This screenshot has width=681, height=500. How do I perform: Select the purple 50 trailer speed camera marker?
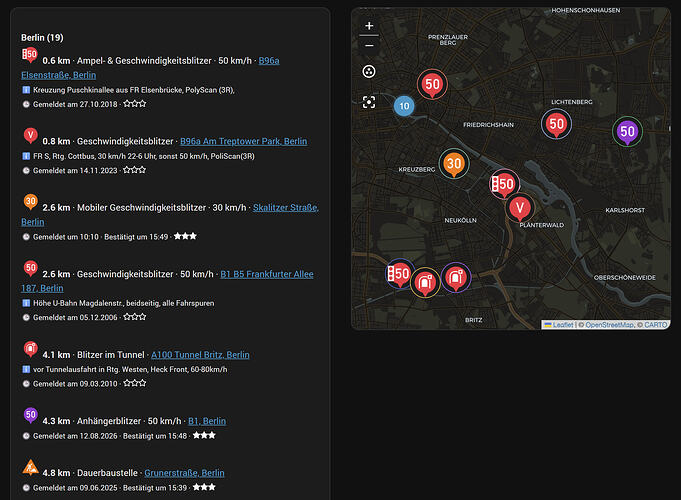[x=627, y=132]
